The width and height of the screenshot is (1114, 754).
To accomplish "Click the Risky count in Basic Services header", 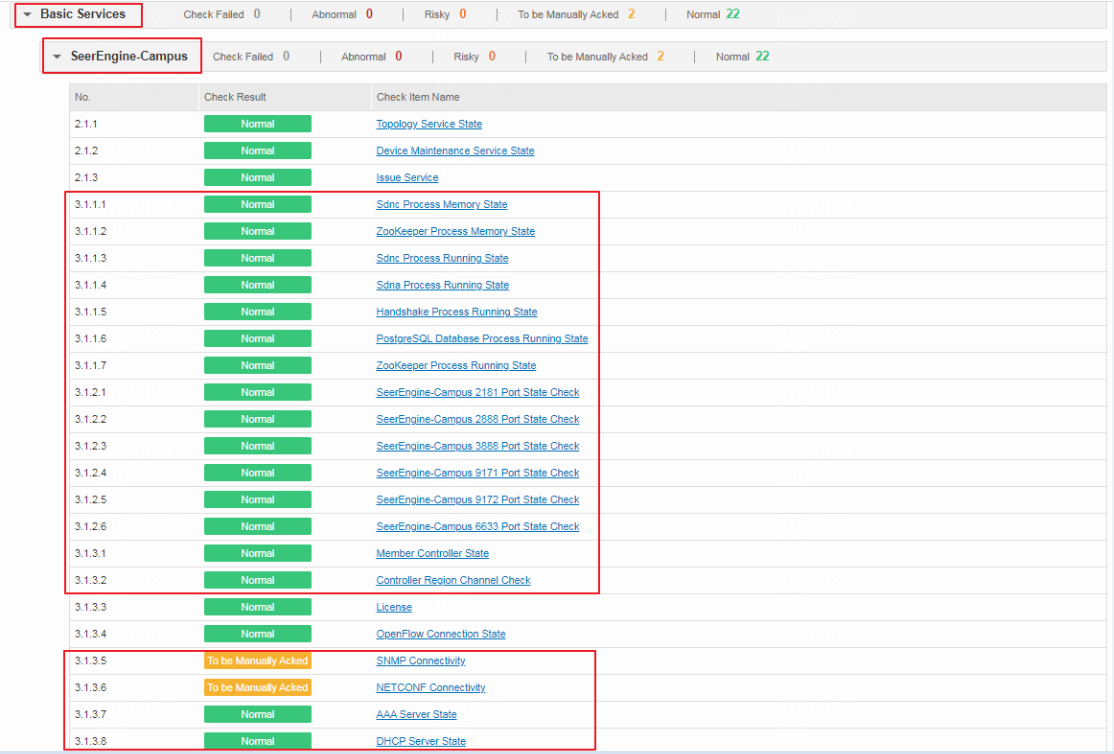I will click(x=463, y=14).
